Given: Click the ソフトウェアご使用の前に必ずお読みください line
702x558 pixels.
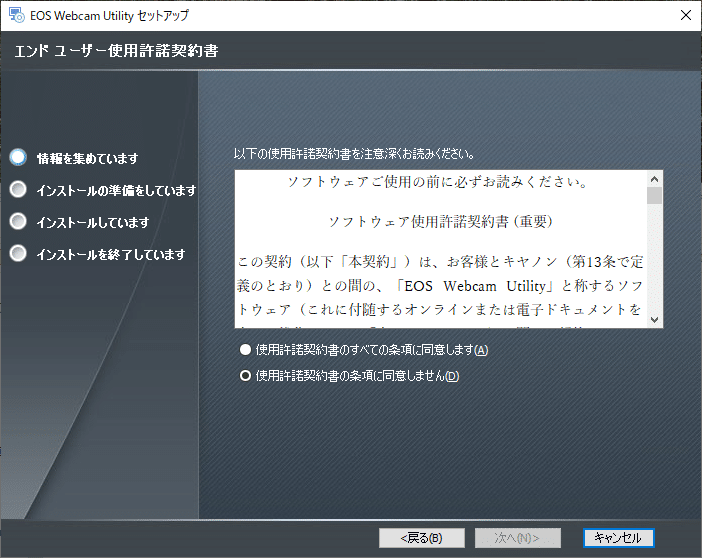Looking at the screenshot, I should coord(437,182).
